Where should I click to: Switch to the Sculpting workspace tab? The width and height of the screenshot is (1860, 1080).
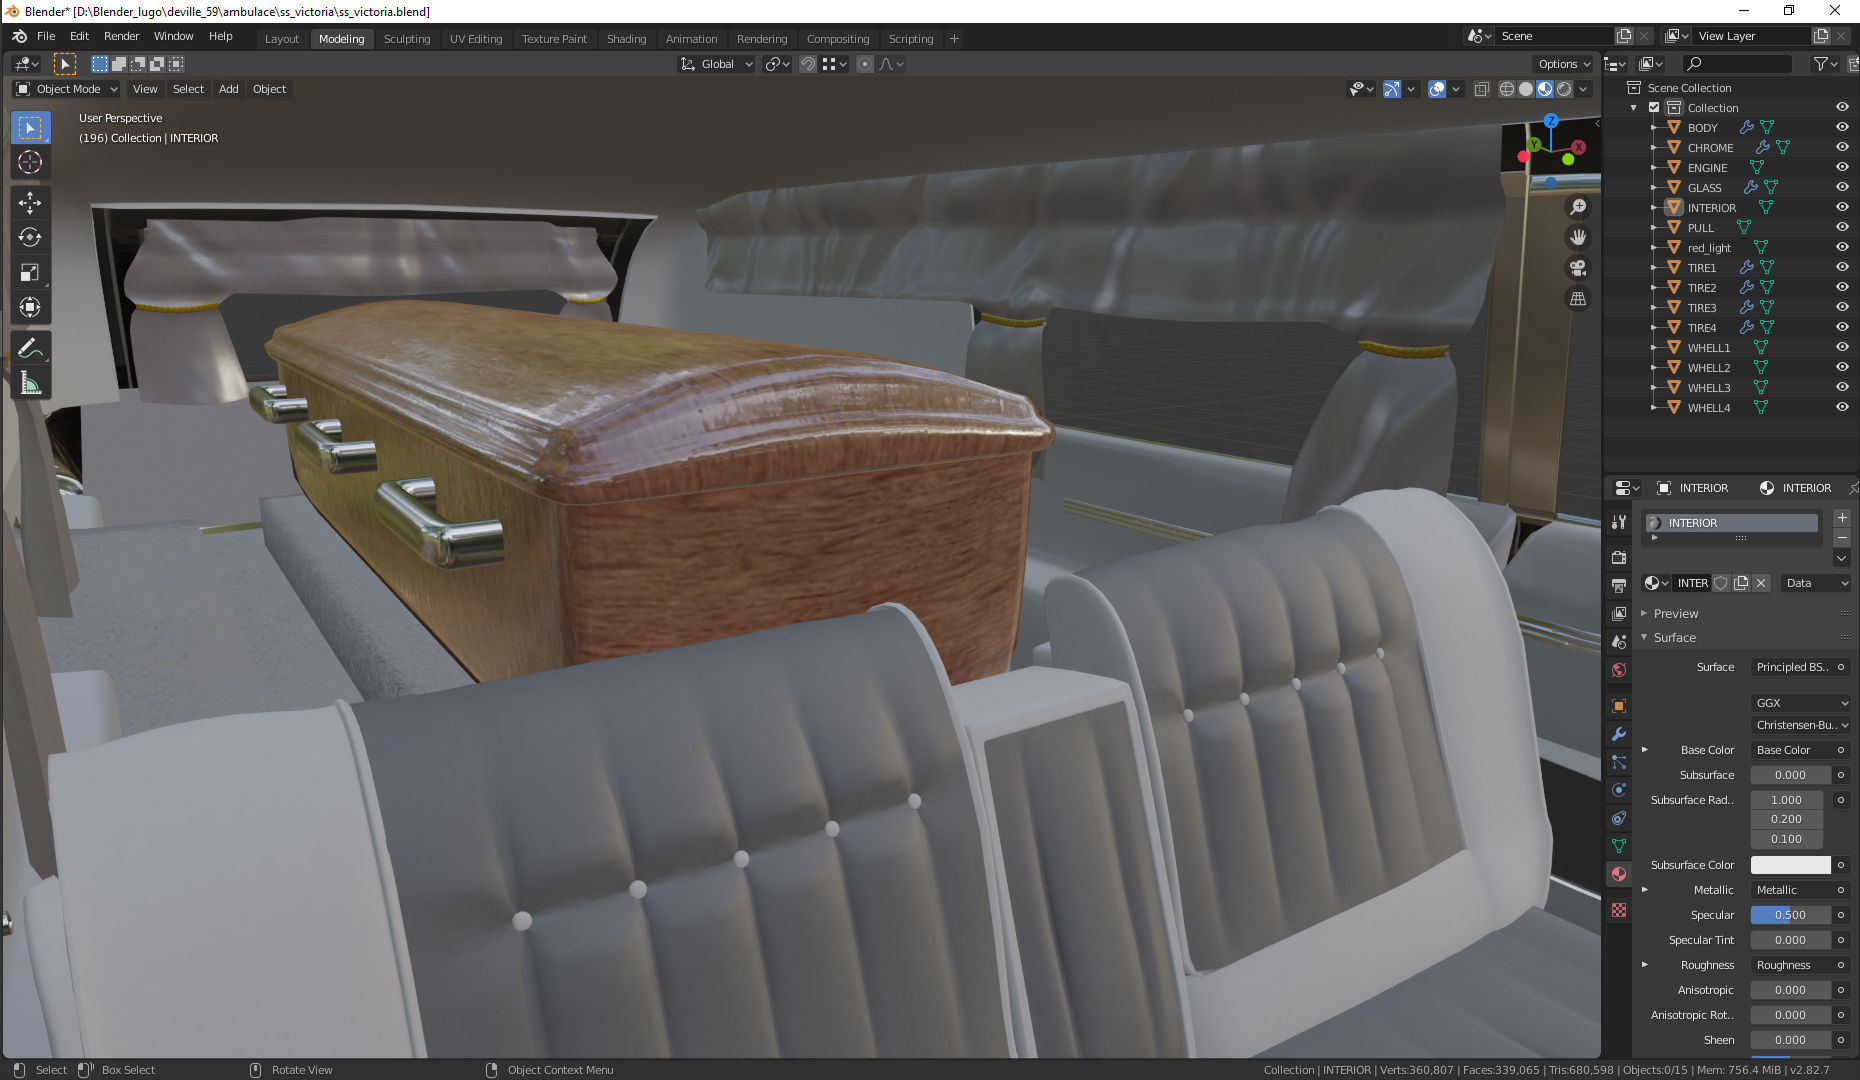[x=407, y=39]
